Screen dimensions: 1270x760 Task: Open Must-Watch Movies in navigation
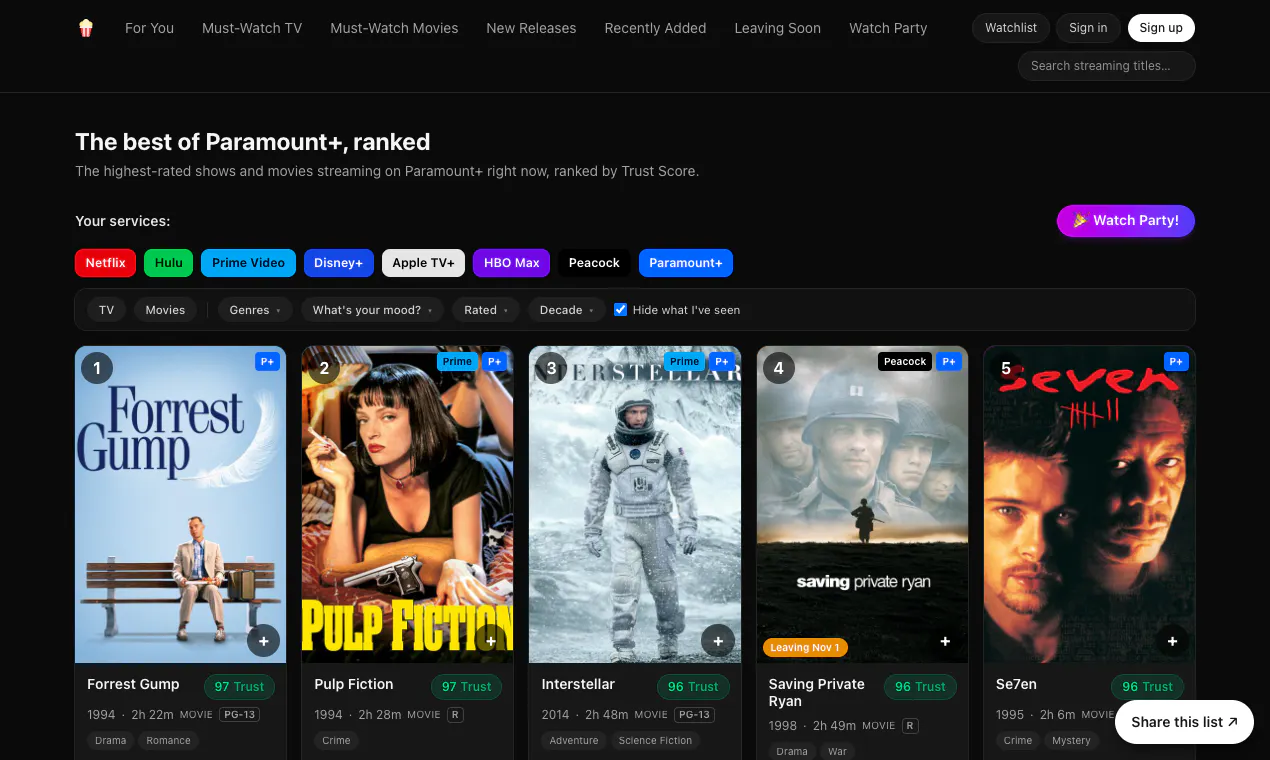[x=394, y=28]
